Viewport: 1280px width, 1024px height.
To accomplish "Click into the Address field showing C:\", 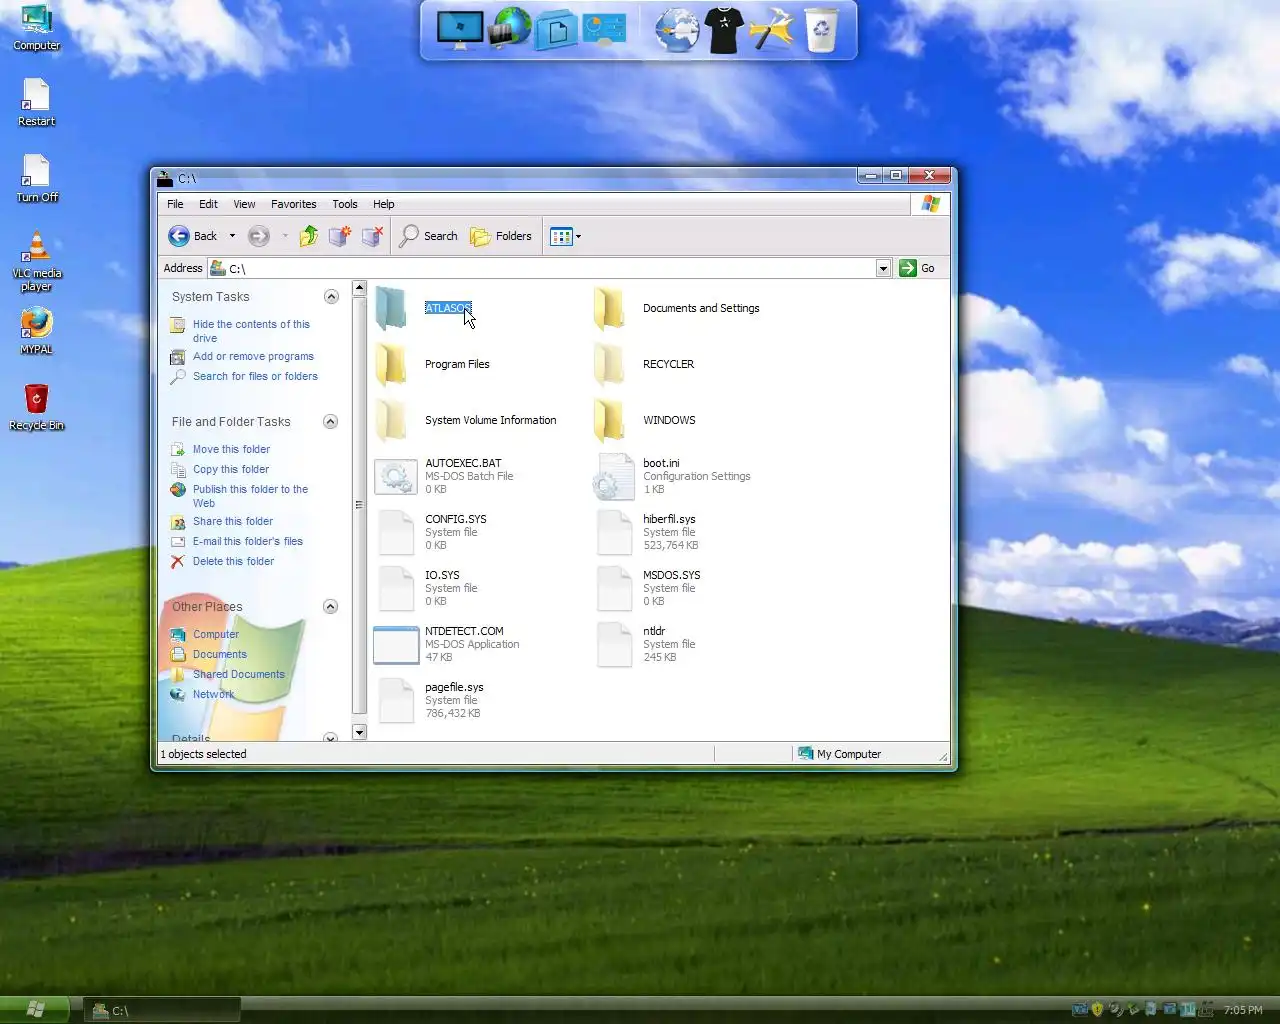I will coord(541,268).
